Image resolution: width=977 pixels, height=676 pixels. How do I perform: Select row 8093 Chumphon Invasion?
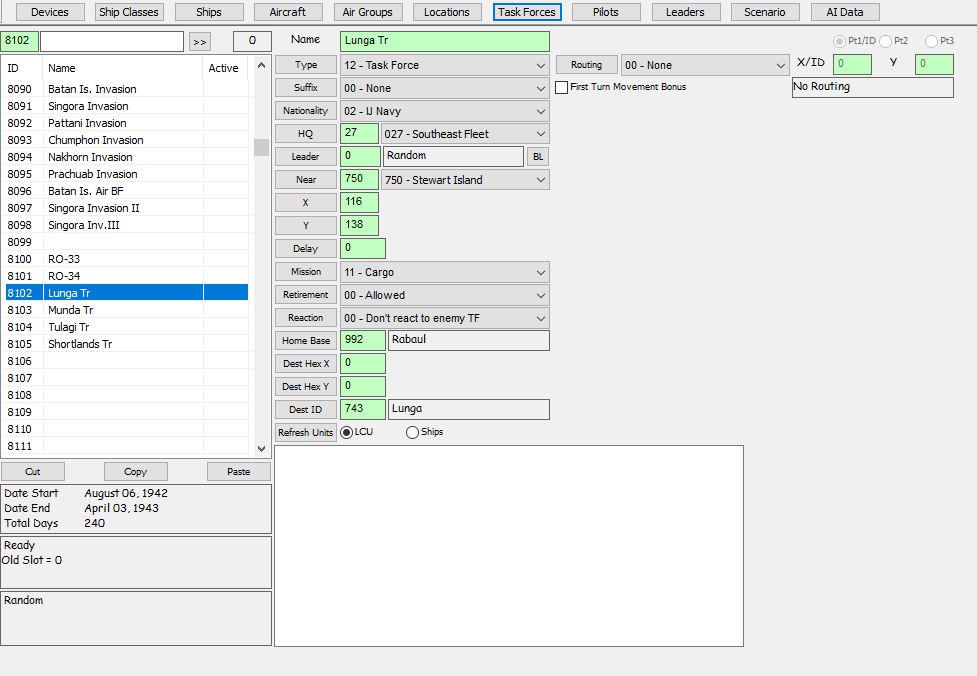[x=126, y=140]
